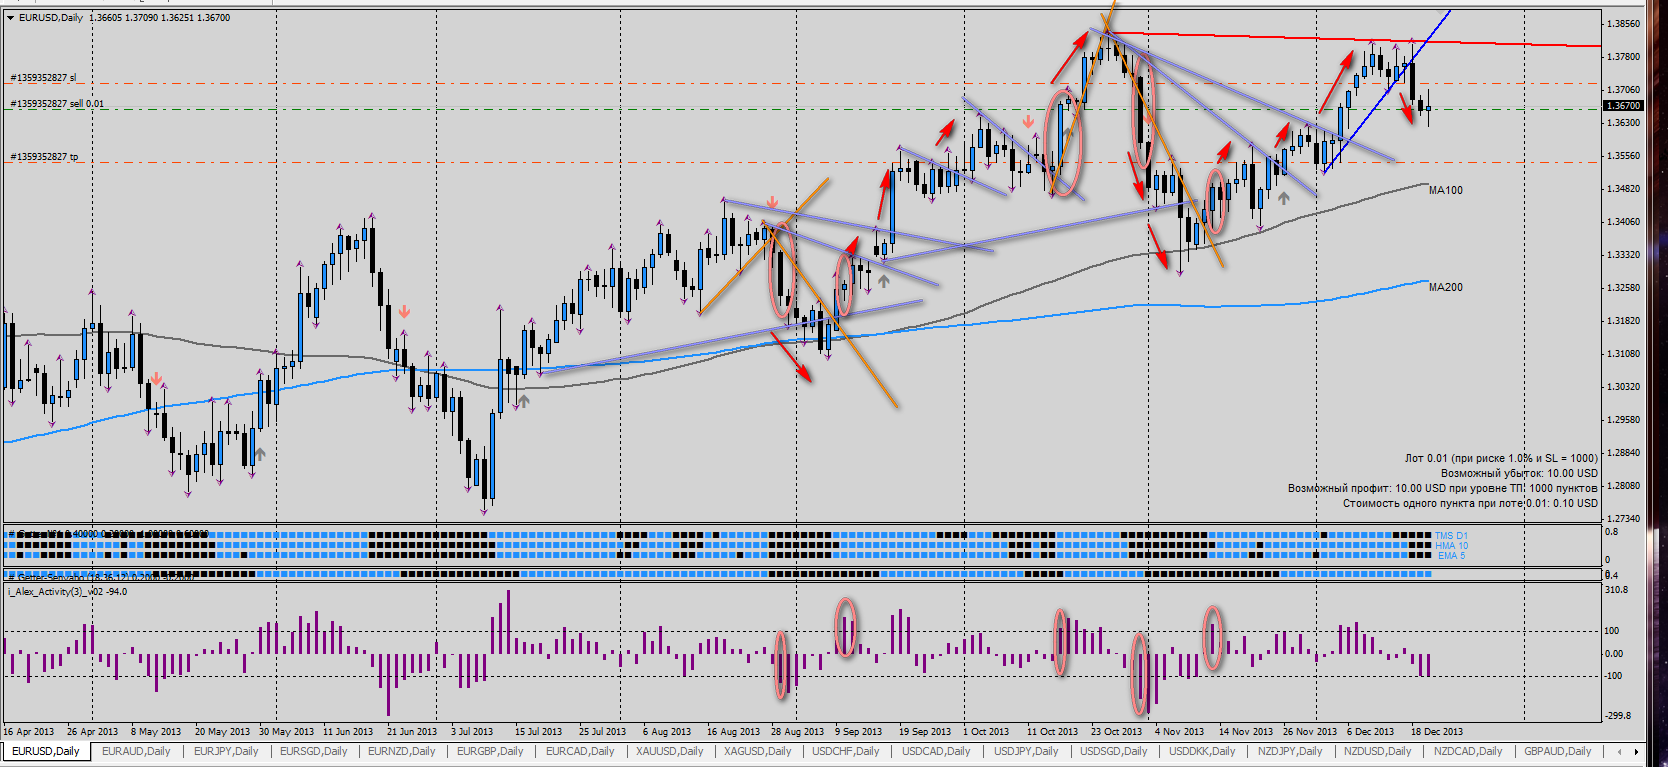Click the 'Стоимость одного пункта' info line
Viewport: 1668px width, 767px height.
coord(1470,503)
